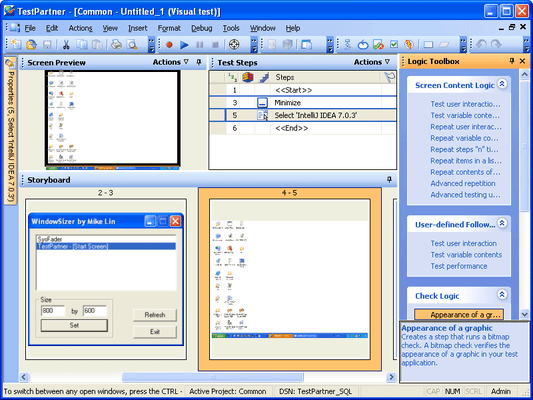Screen dimensions: 533x400
Task: Click the Paste clipboard icon
Action: coord(97,45)
